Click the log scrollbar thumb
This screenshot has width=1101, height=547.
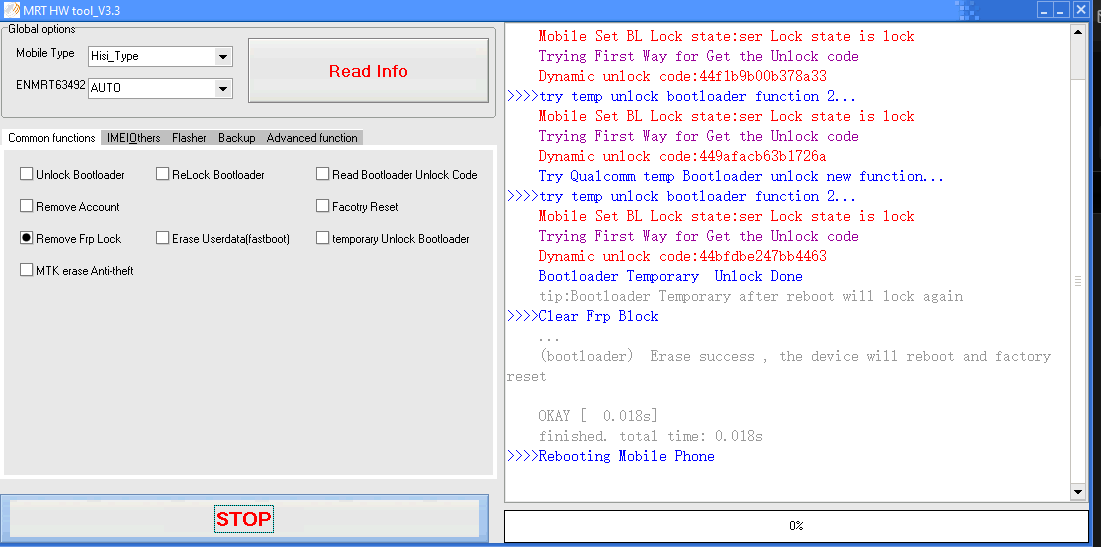[1078, 281]
